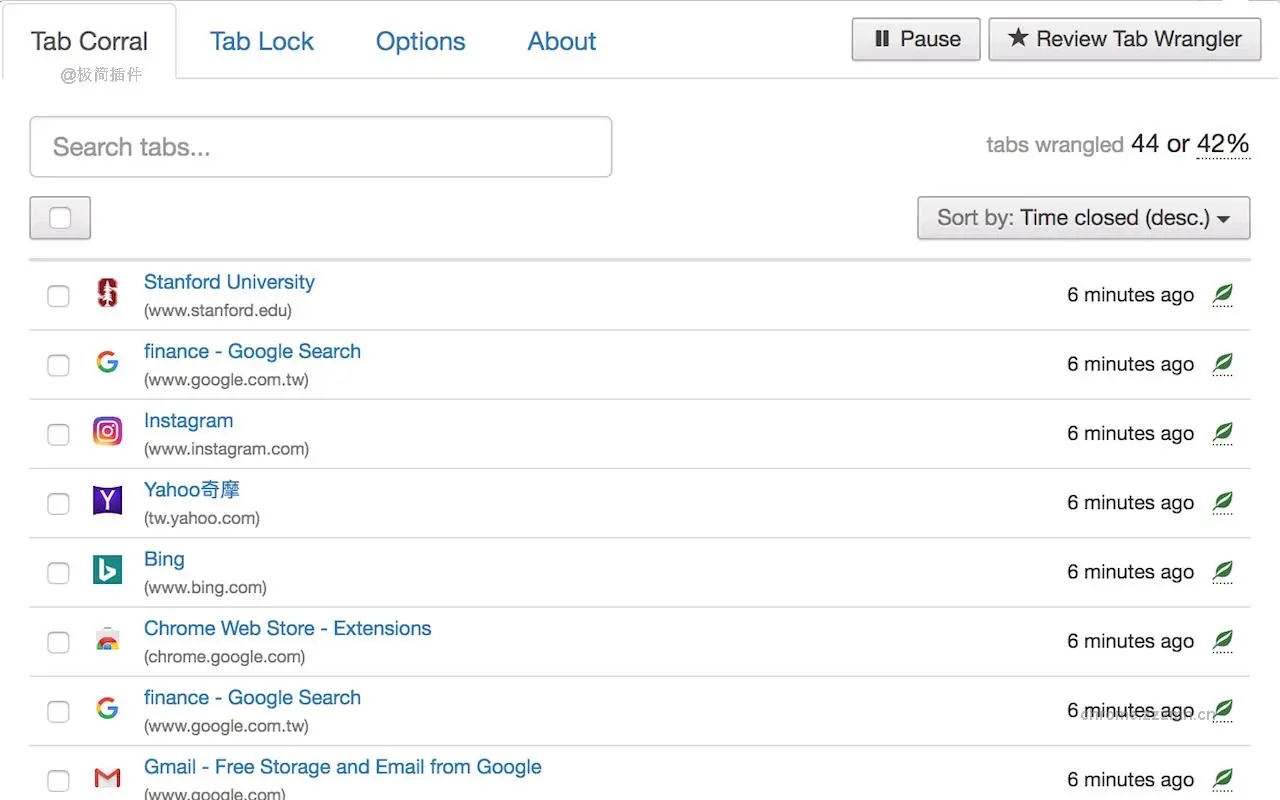Click the Gmail favicon icon
1280x800 pixels.
pyautogui.click(x=107, y=777)
